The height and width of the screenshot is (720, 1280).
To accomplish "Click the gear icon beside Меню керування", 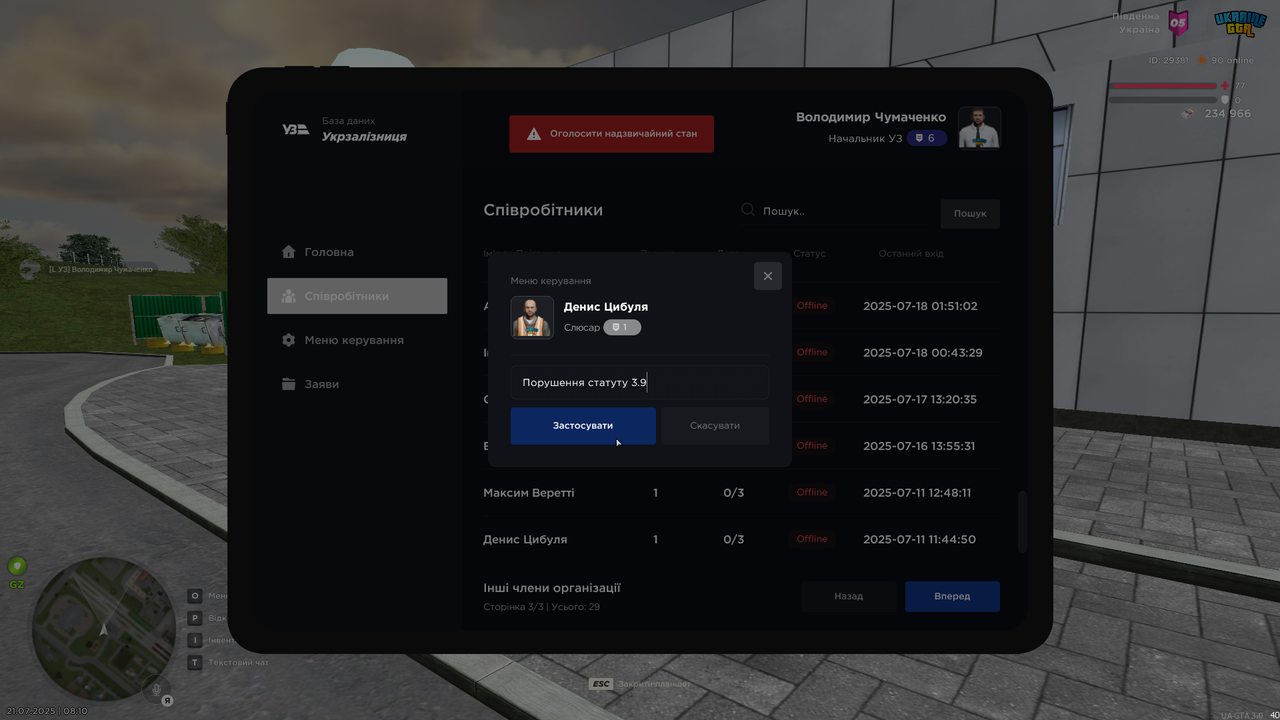I will [x=289, y=340].
